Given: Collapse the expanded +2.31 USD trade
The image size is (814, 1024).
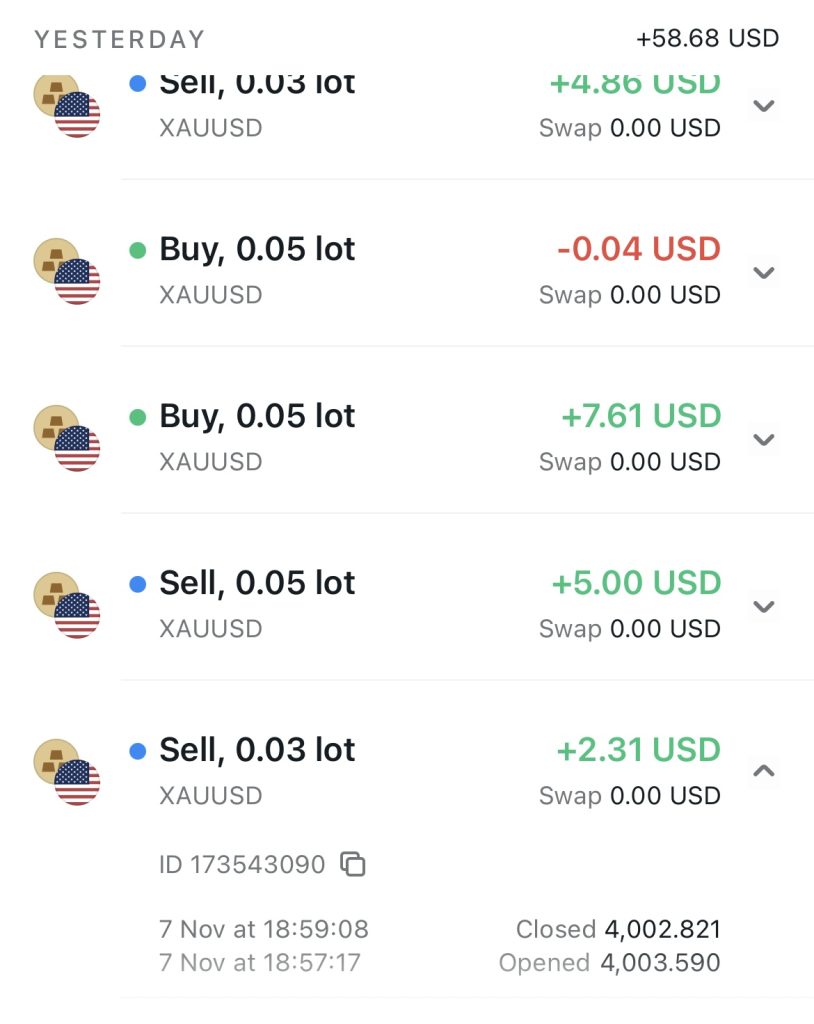Looking at the screenshot, I should click(764, 771).
